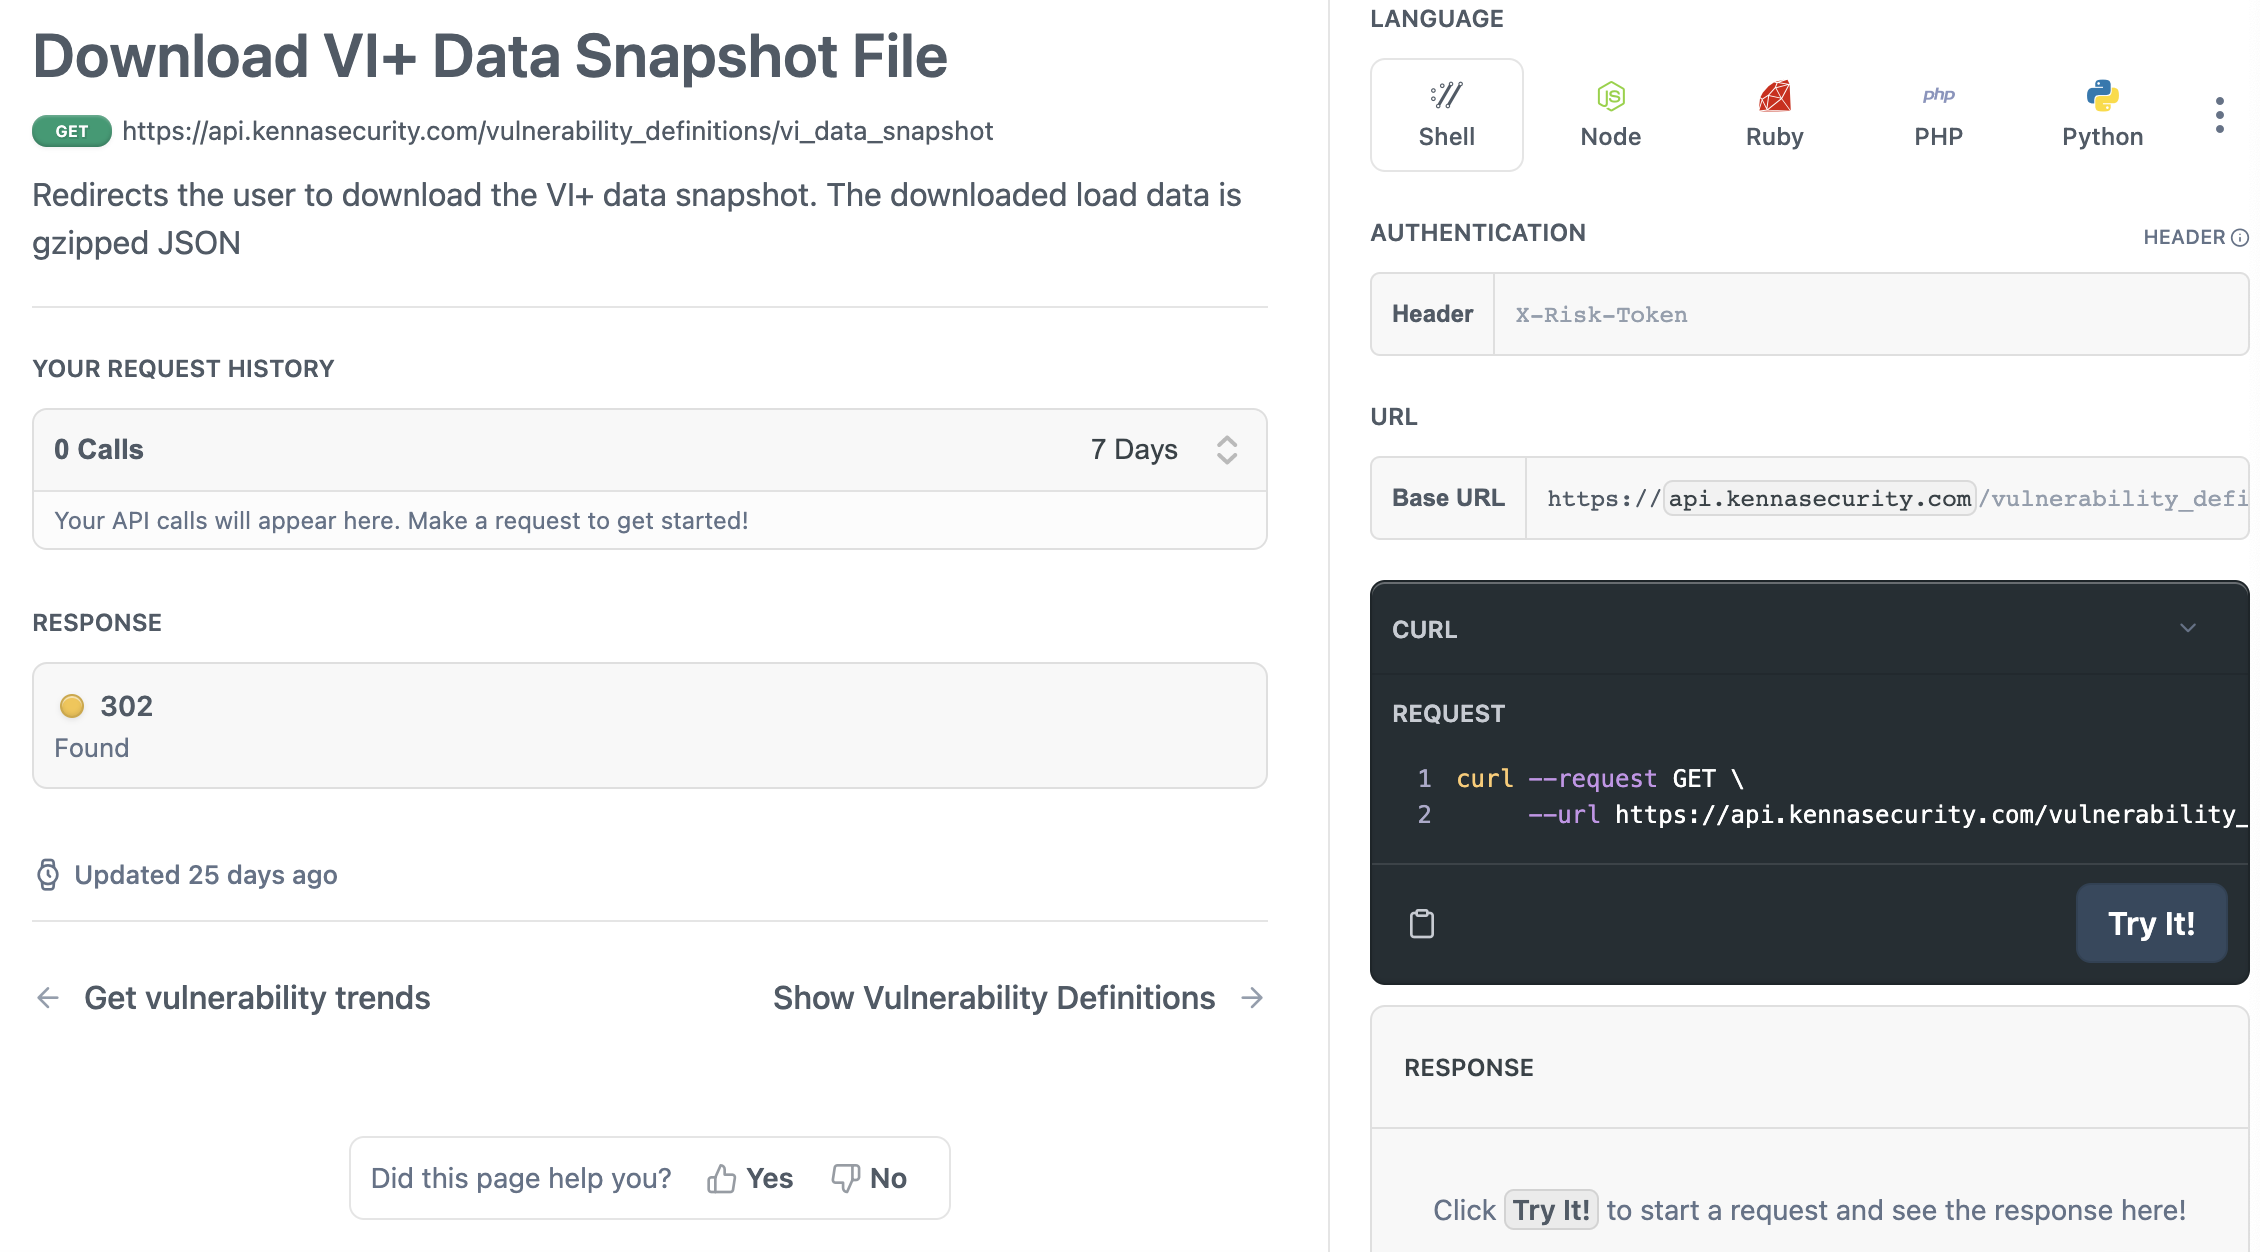Click the right arrow to next page
2260x1252 pixels.
1252,998
